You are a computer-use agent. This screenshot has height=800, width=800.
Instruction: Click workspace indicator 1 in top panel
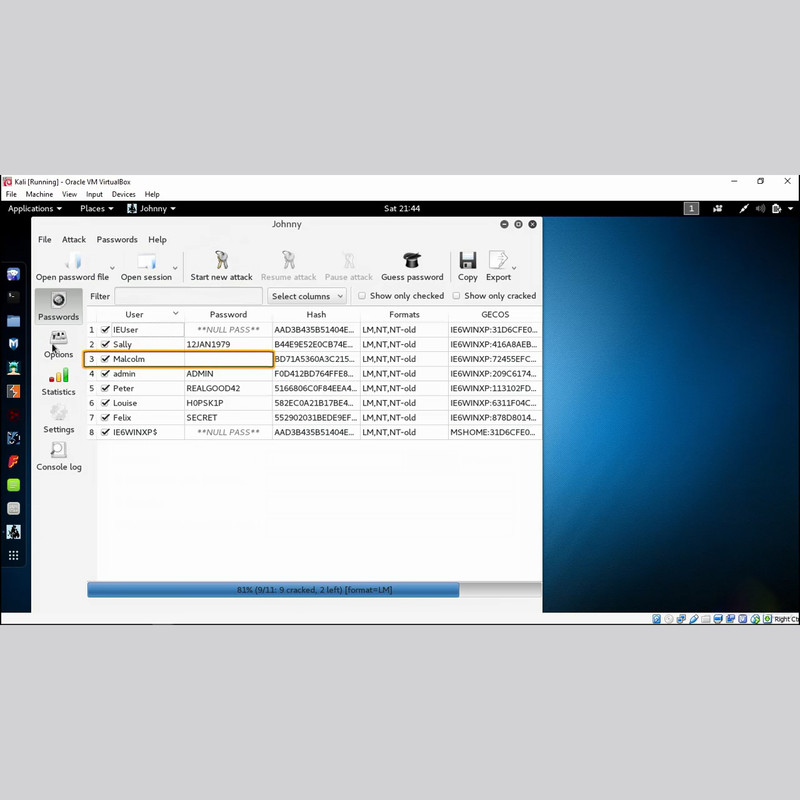(x=691, y=208)
